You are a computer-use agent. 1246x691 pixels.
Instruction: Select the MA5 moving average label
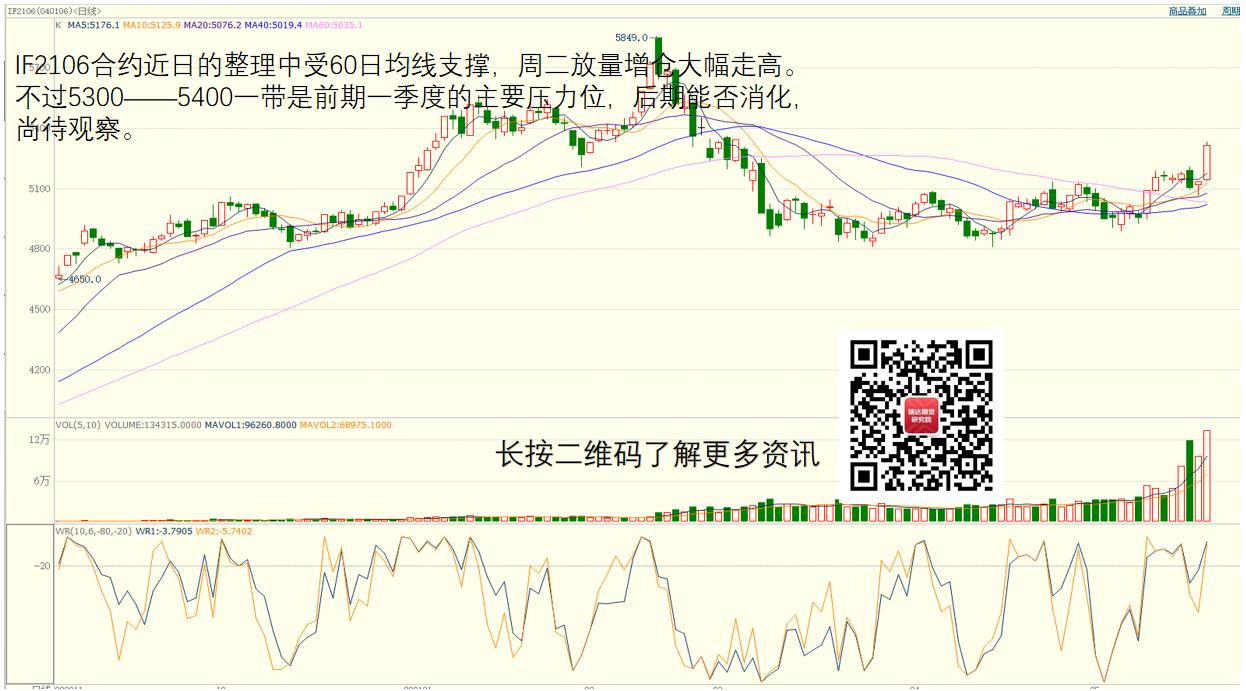[x=92, y=25]
